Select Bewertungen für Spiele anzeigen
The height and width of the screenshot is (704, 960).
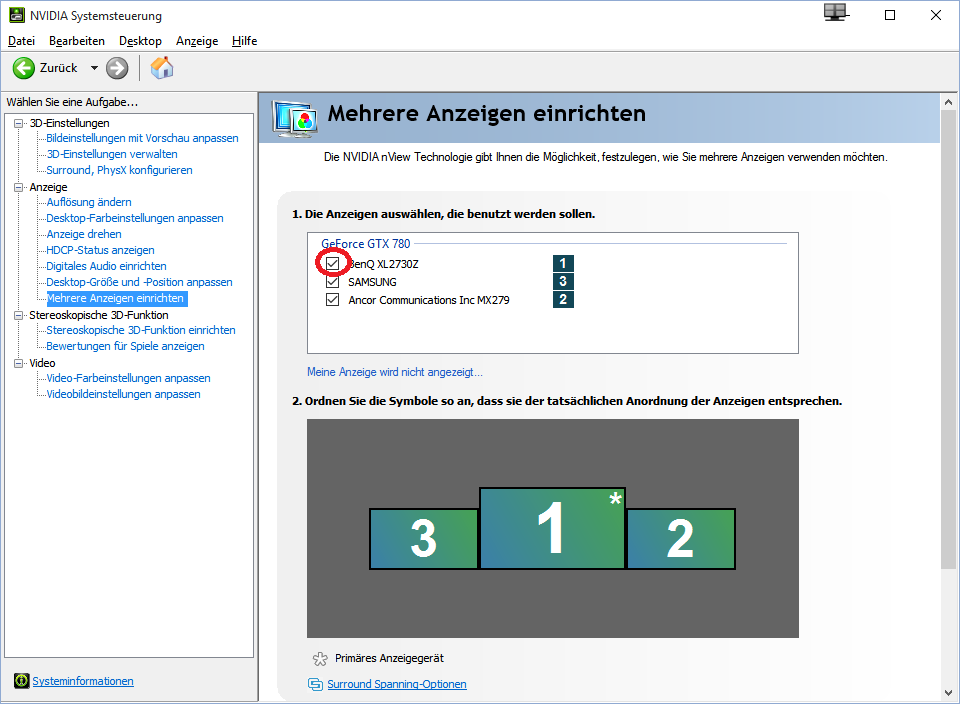[x=126, y=346]
